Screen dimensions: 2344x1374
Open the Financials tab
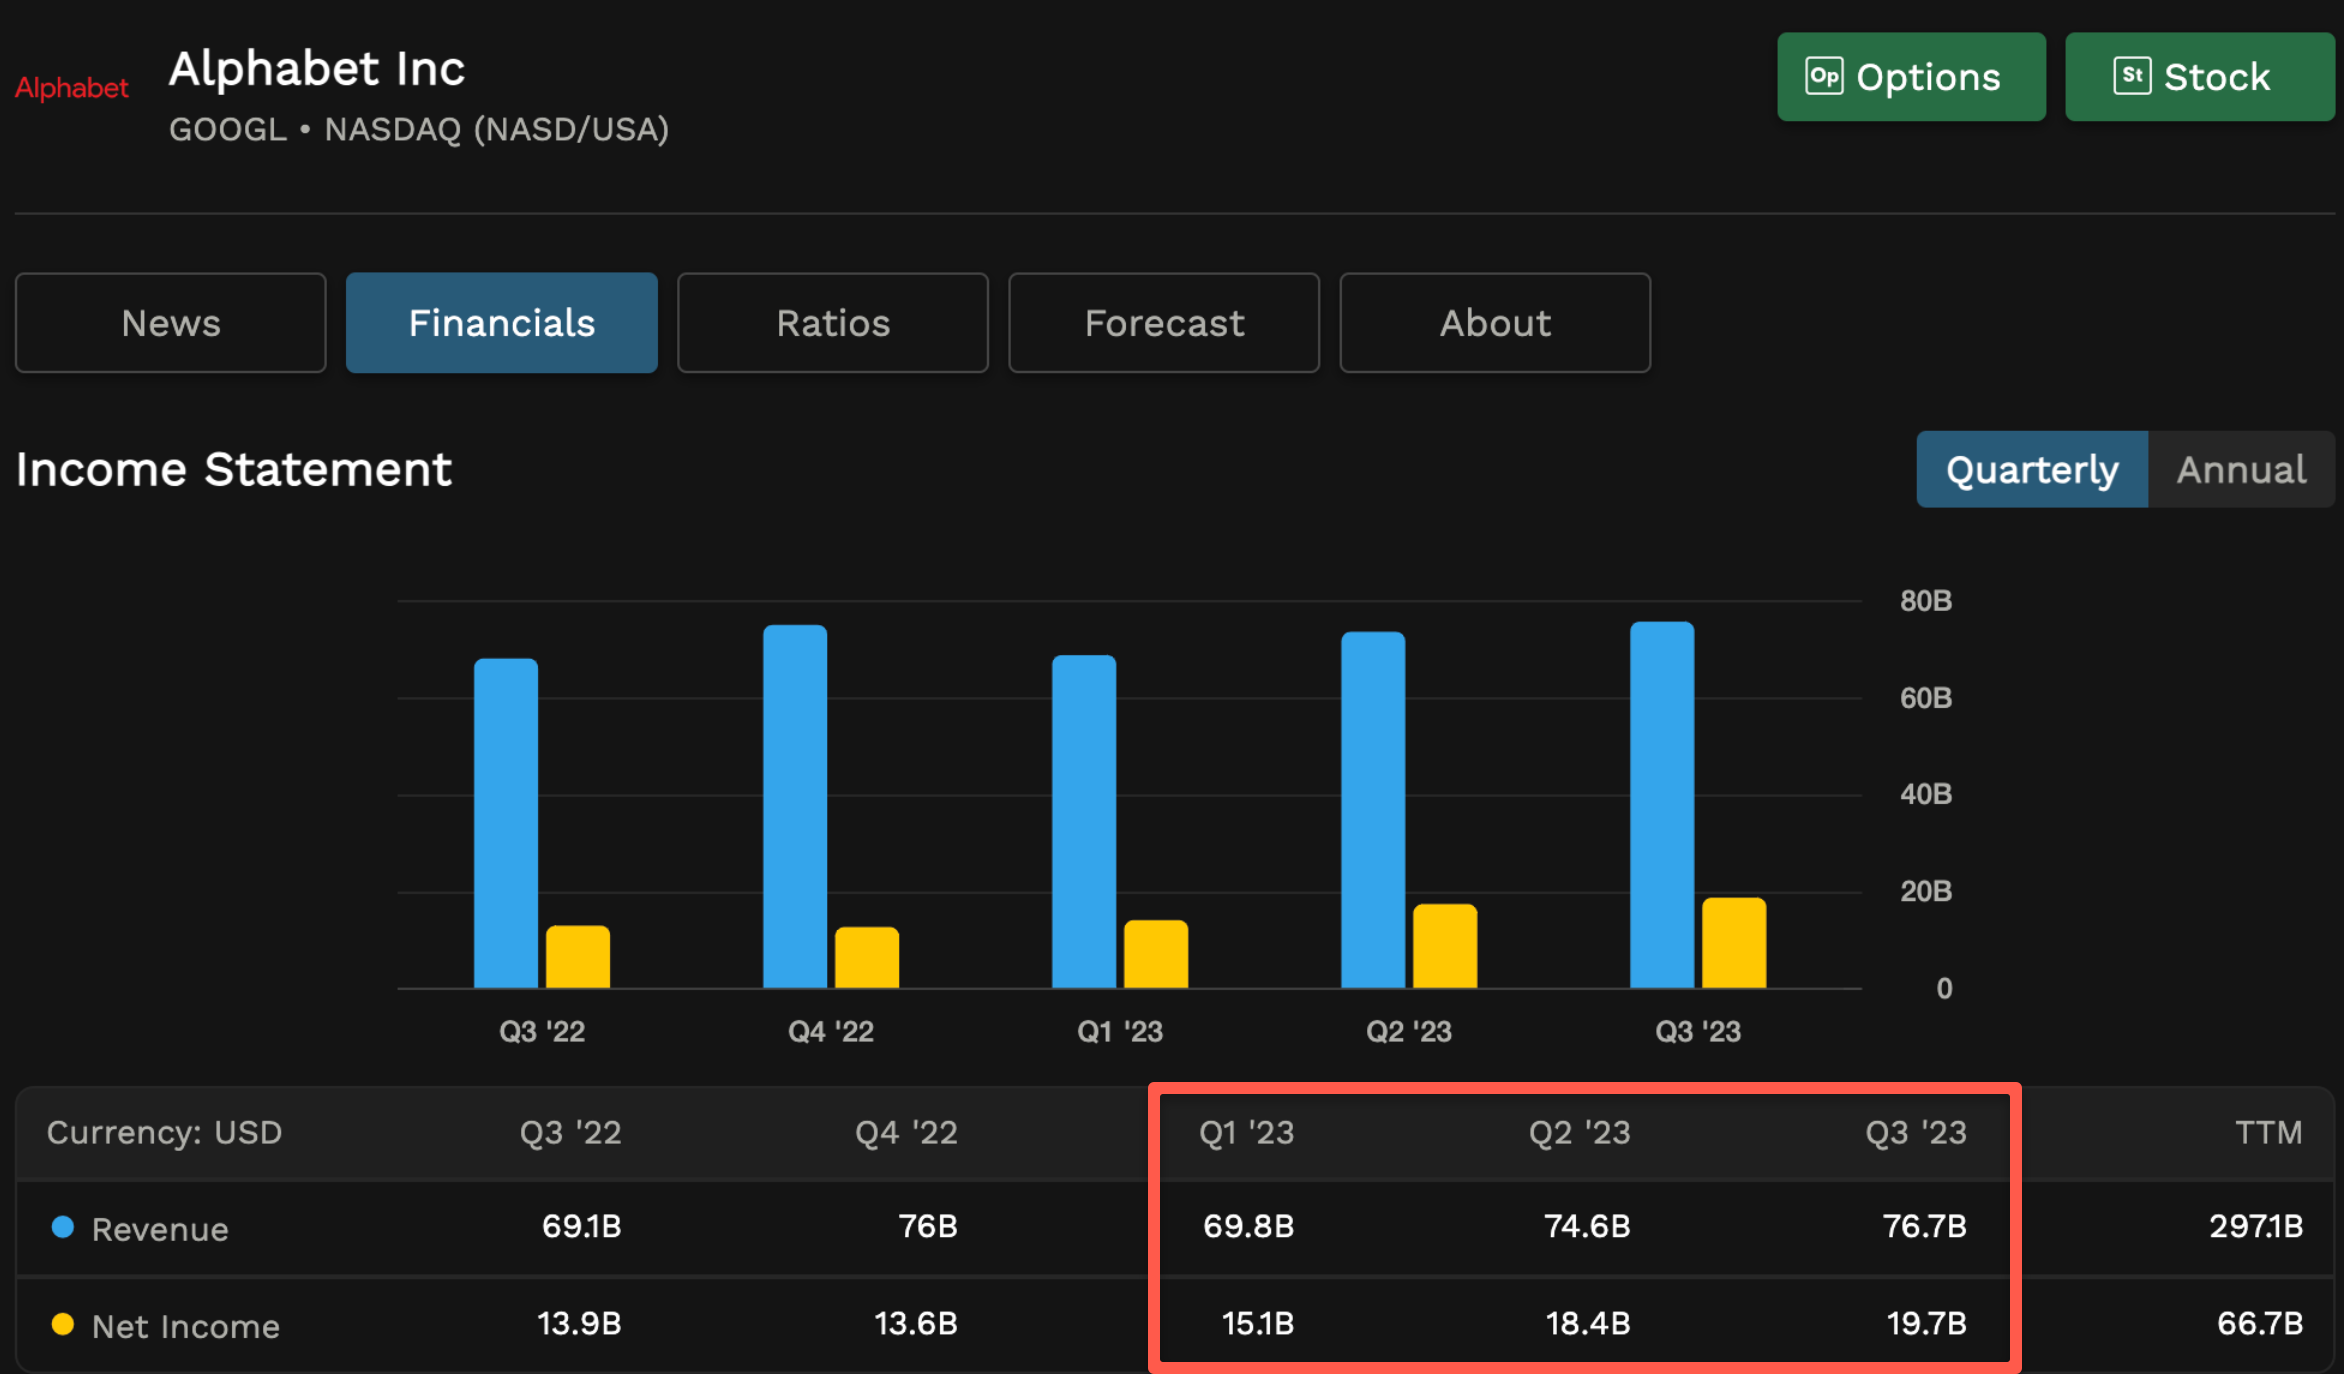(x=501, y=322)
